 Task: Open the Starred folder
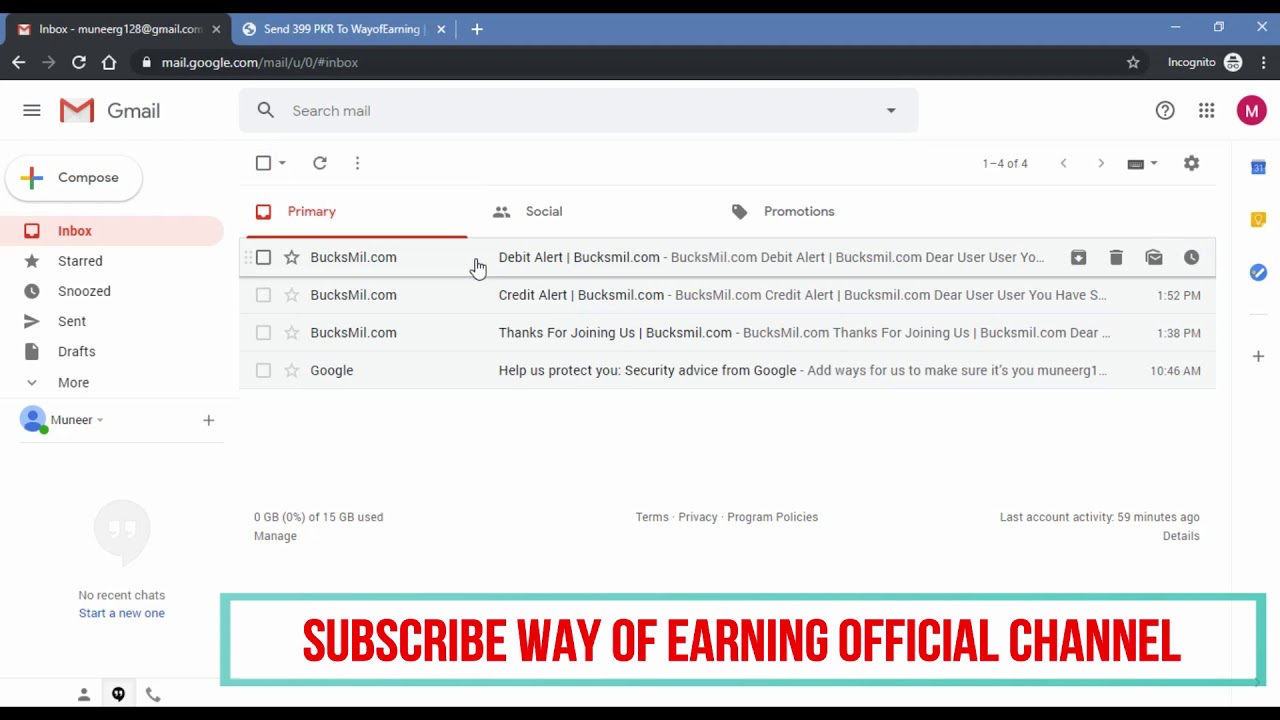pyautogui.click(x=80, y=261)
